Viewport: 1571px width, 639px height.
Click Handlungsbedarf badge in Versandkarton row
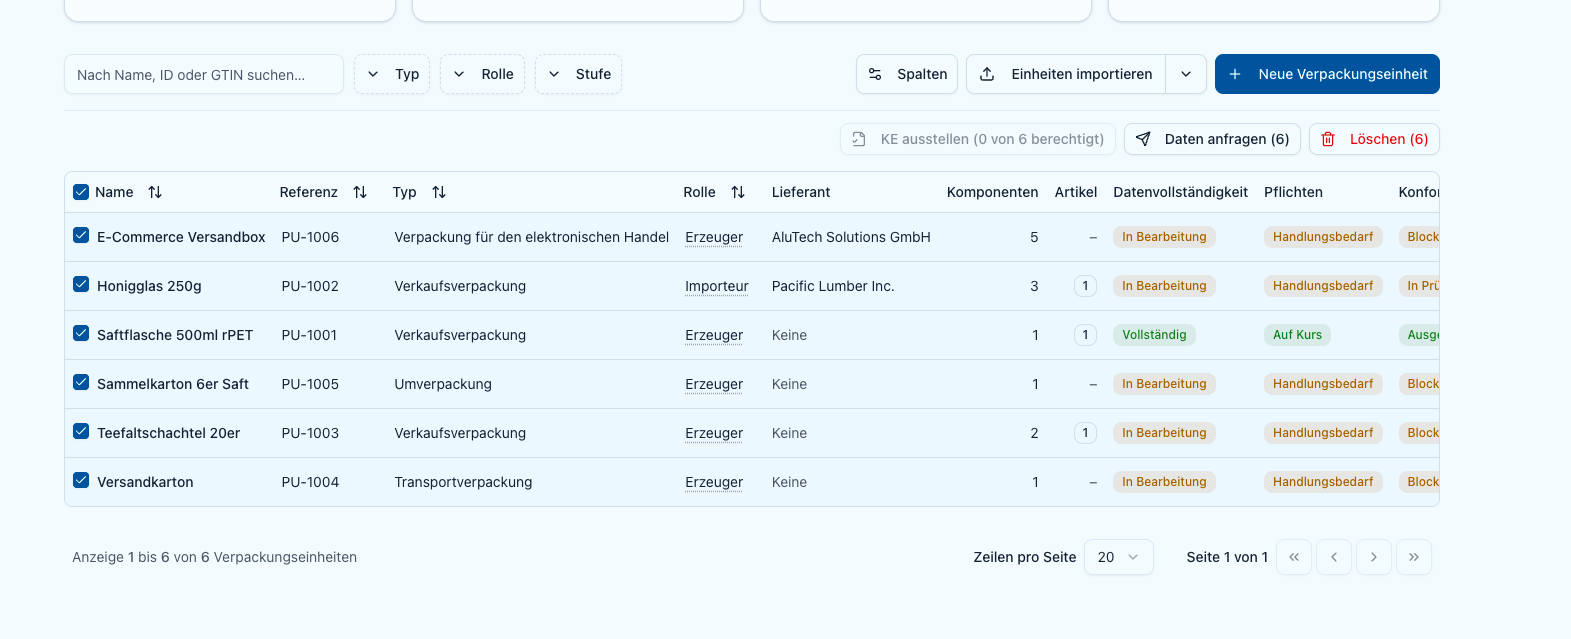coord(1323,482)
